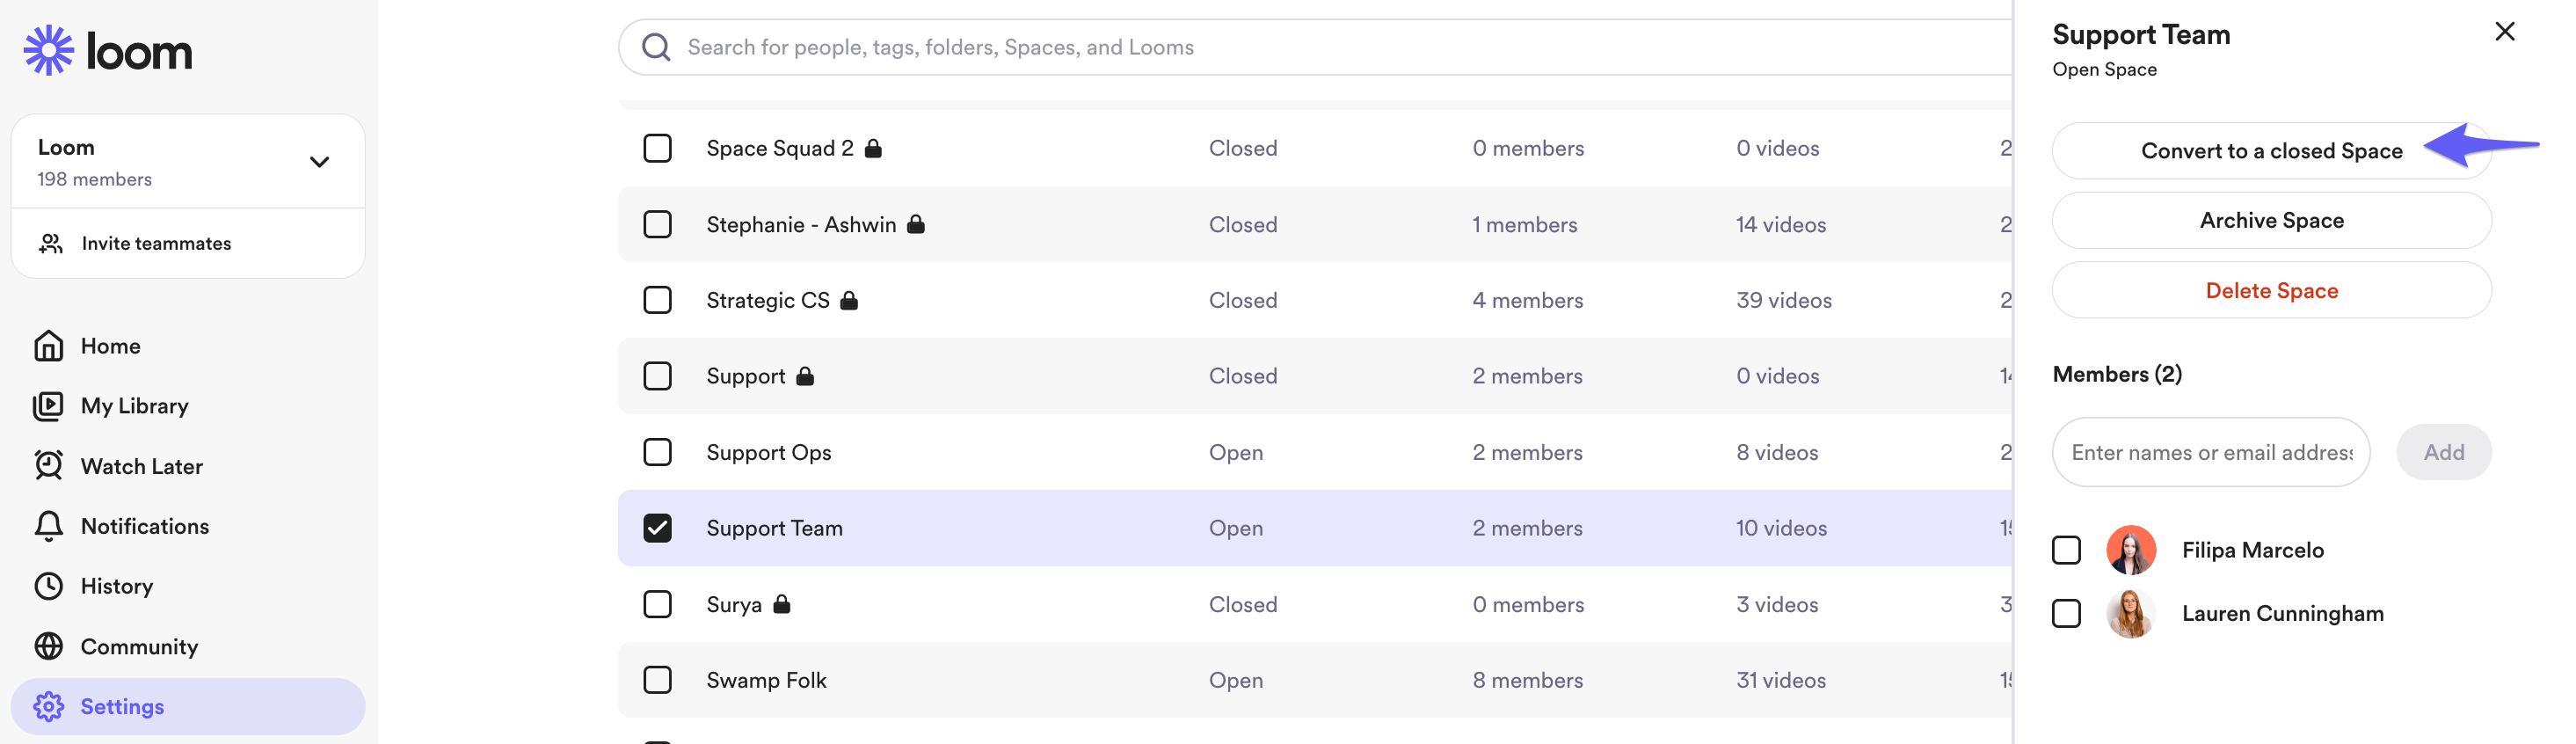The height and width of the screenshot is (744, 2576).
Task: Close the Support Team side panel
Action: click(x=2504, y=32)
